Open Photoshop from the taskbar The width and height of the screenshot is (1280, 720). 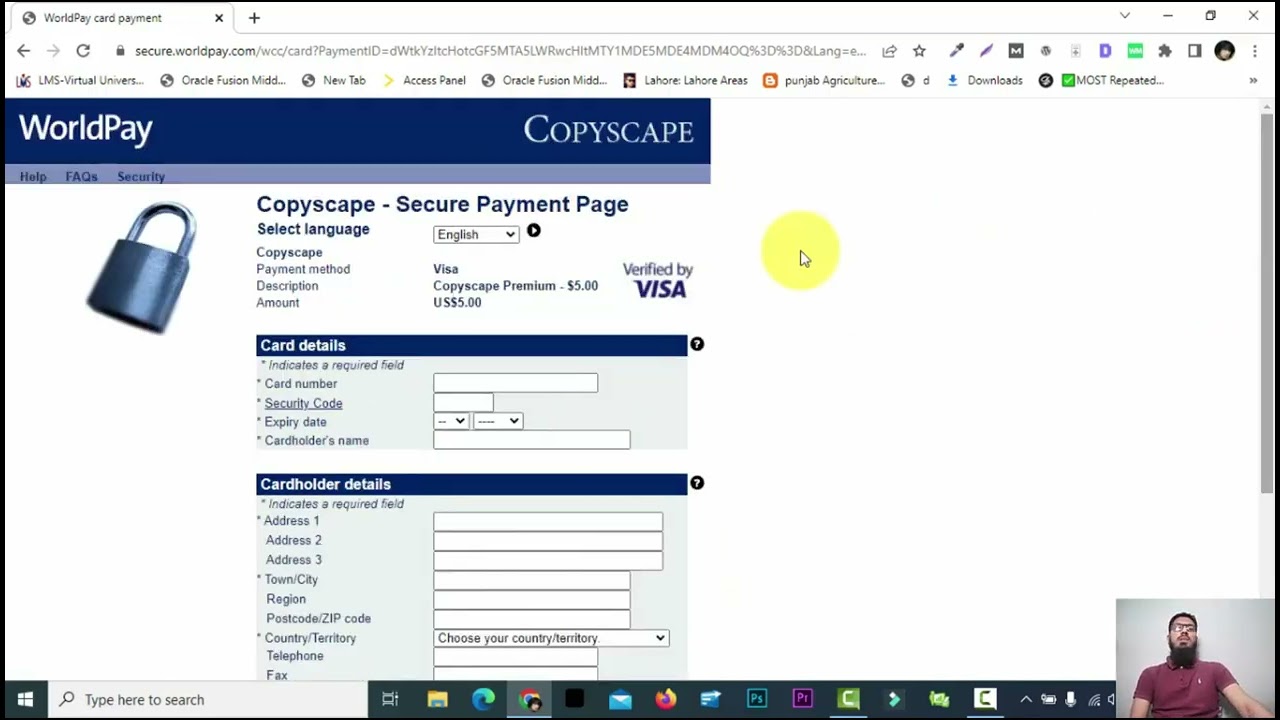coord(757,699)
